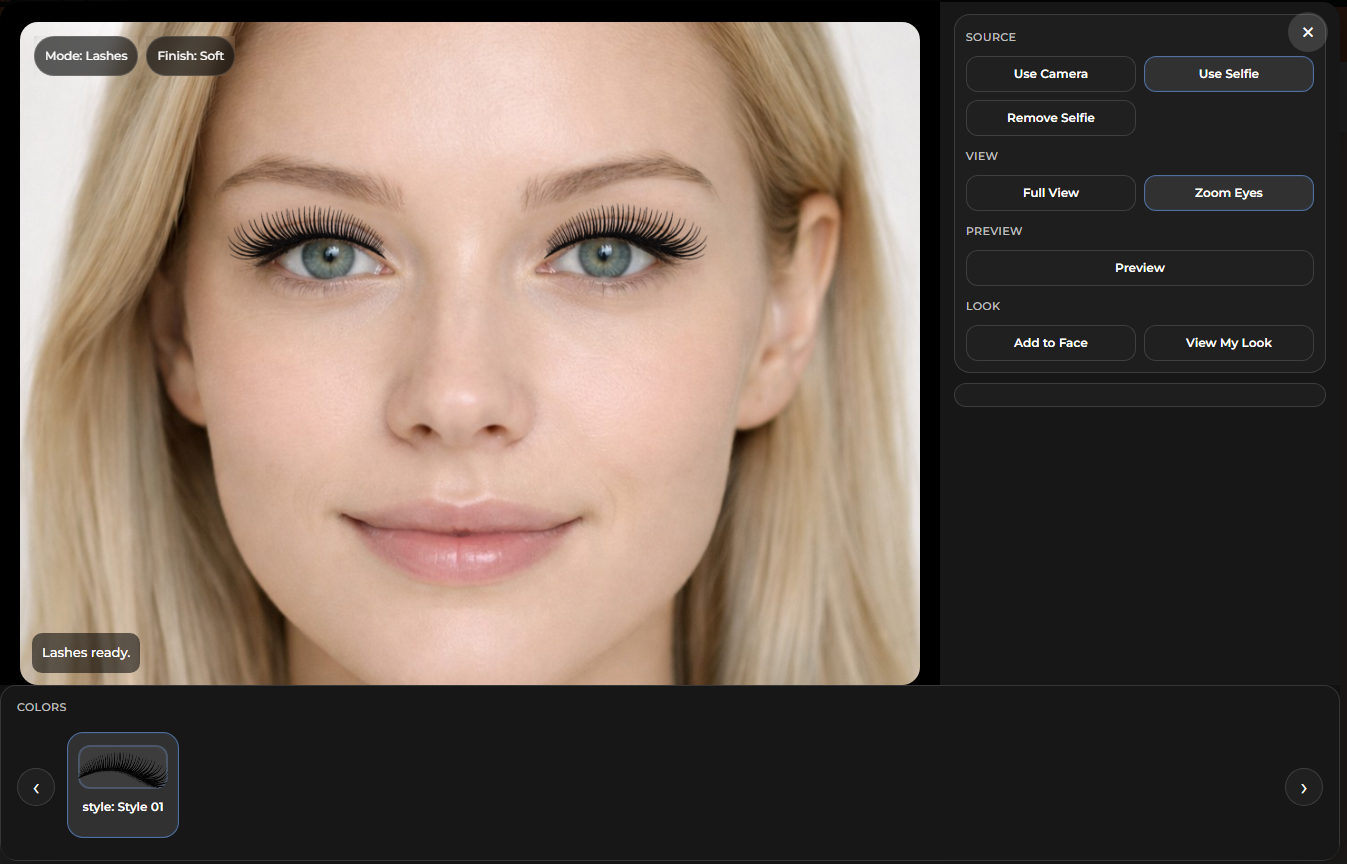1347x864 pixels.
Task: Apply lashes with Add to Face
Action: coord(1050,343)
